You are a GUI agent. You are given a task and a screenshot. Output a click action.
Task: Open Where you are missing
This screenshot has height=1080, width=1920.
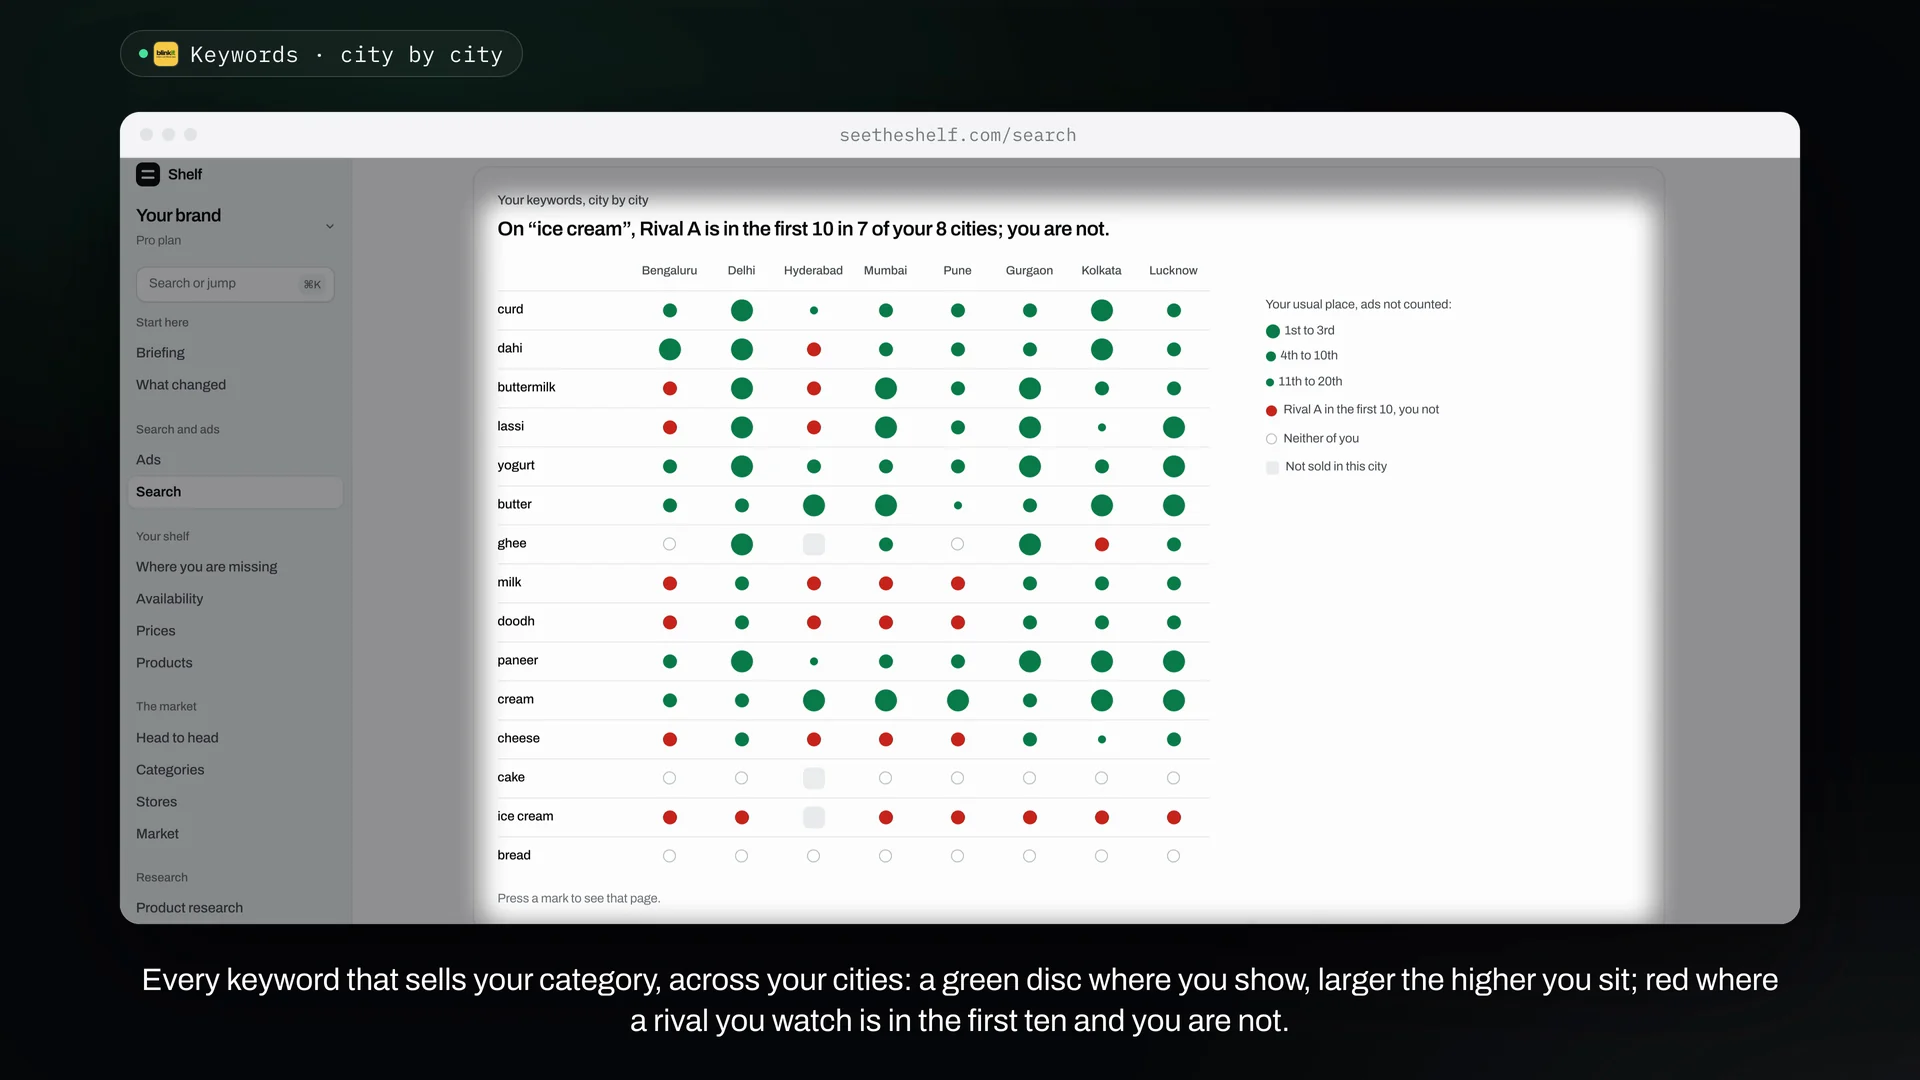point(207,567)
